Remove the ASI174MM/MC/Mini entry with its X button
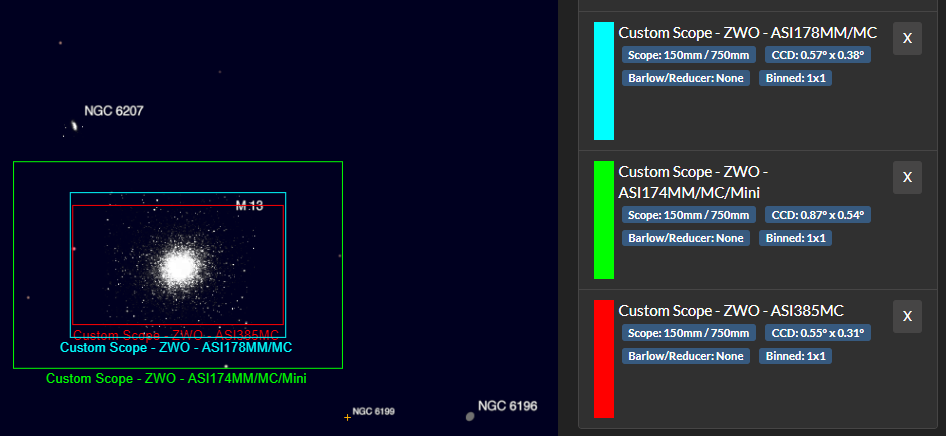Image resolution: width=946 pixels, height=436 pixels. pyautogui.click(x=907, y=177)
